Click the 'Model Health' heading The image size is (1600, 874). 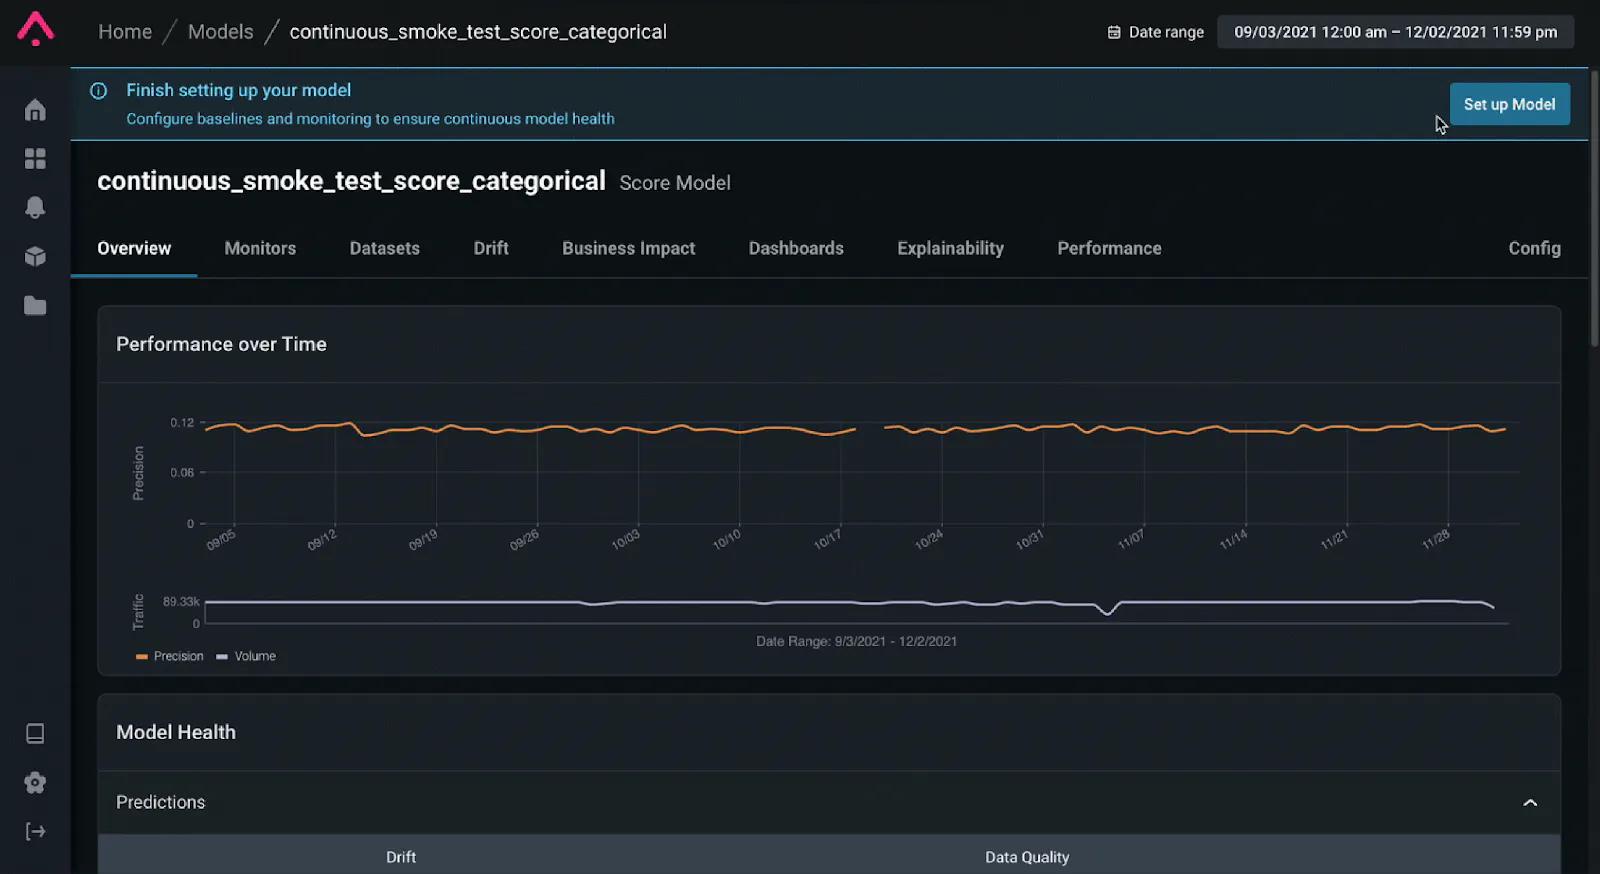point(176,732)
